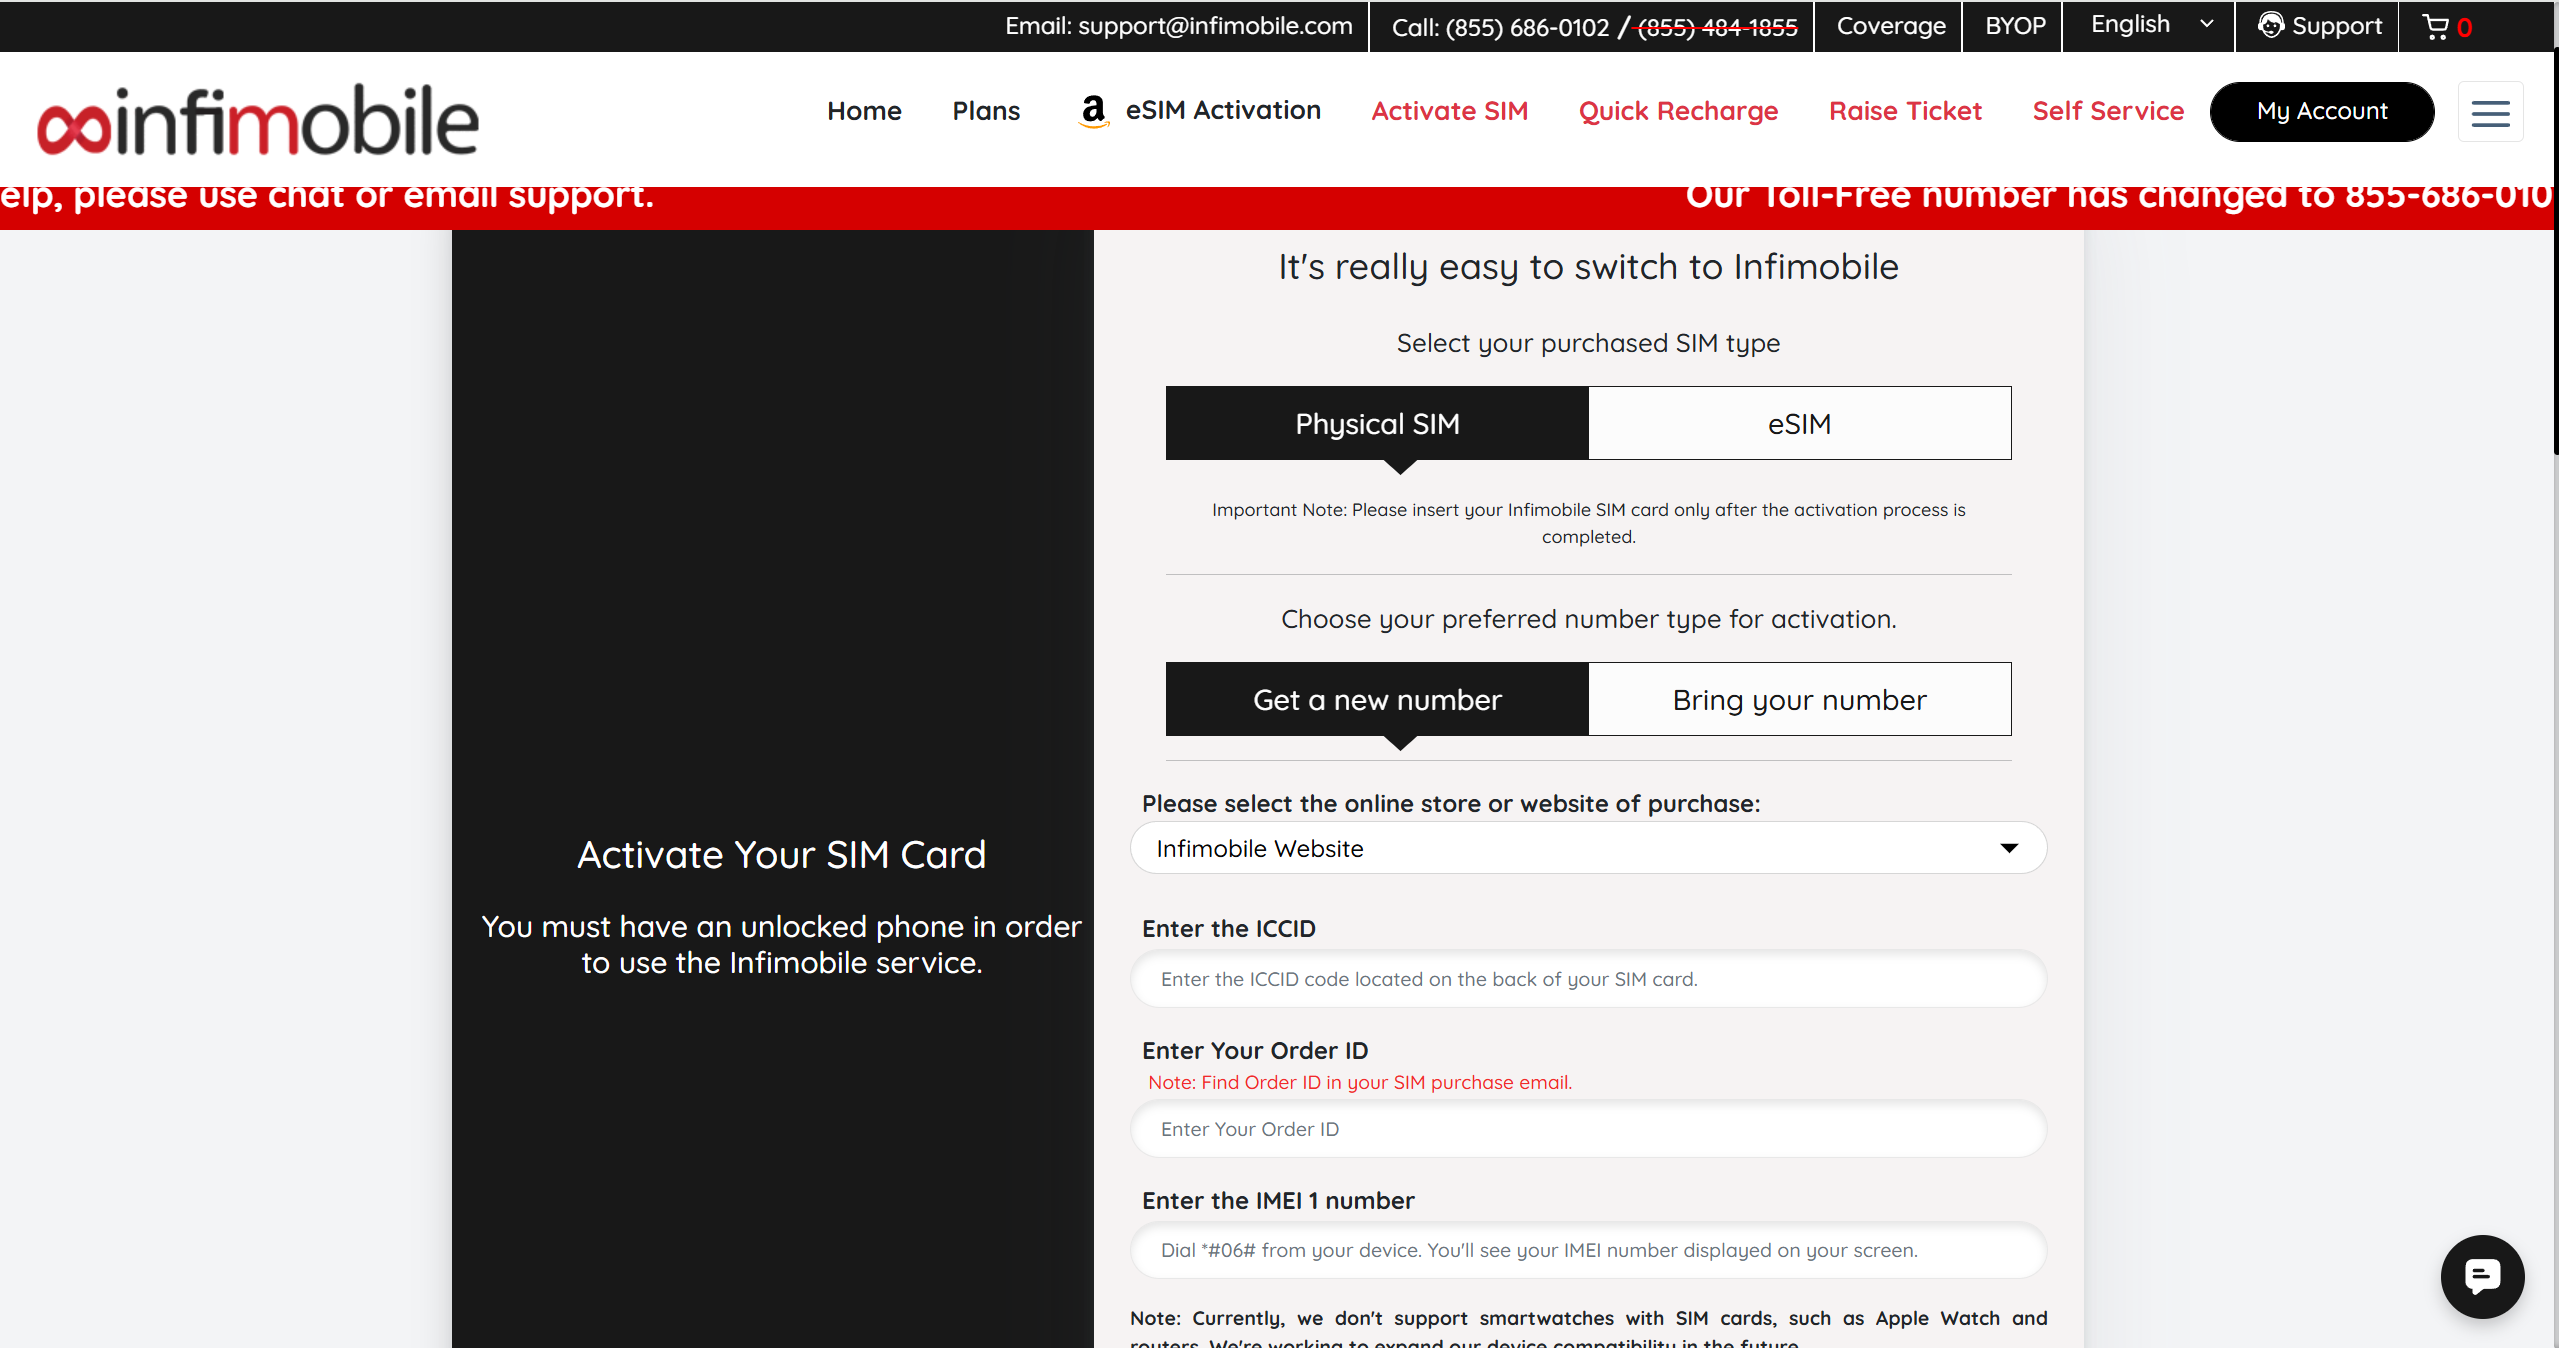Switch SIM type to eSIM
This screenshot has height=1348, width=2559.
(1799, 424)
